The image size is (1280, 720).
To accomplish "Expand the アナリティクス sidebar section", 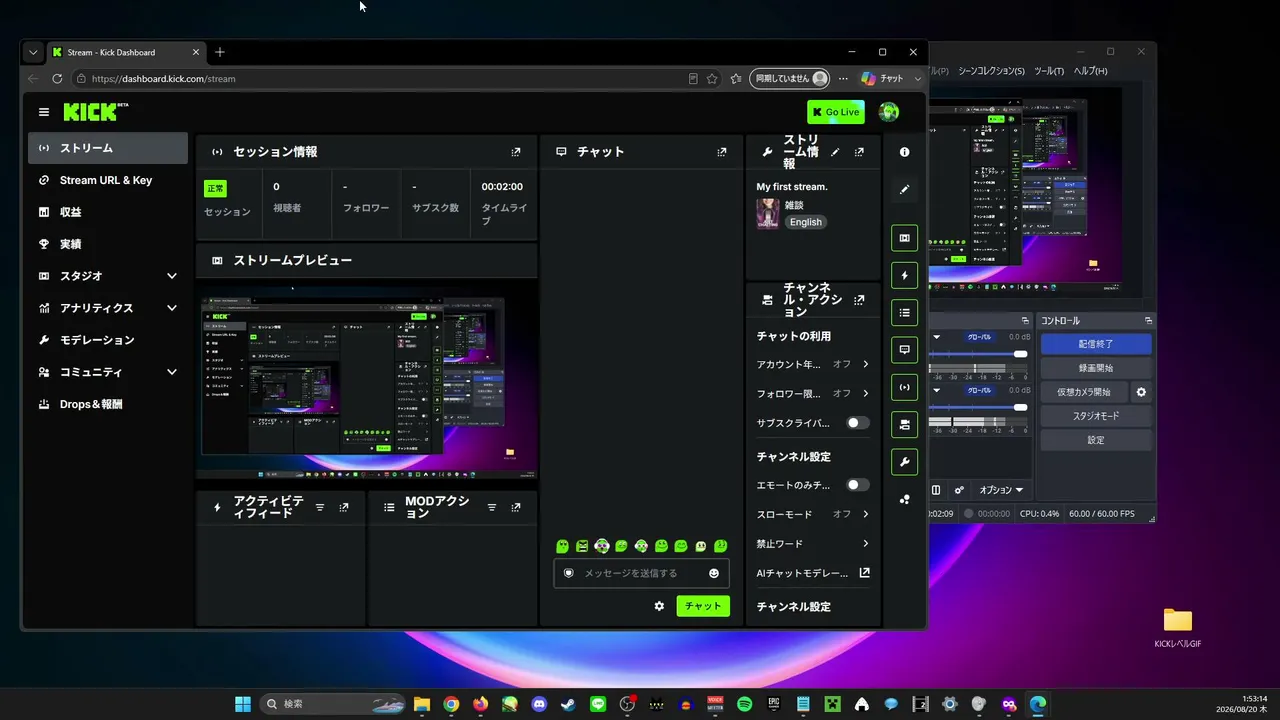I will pos(172,308).
